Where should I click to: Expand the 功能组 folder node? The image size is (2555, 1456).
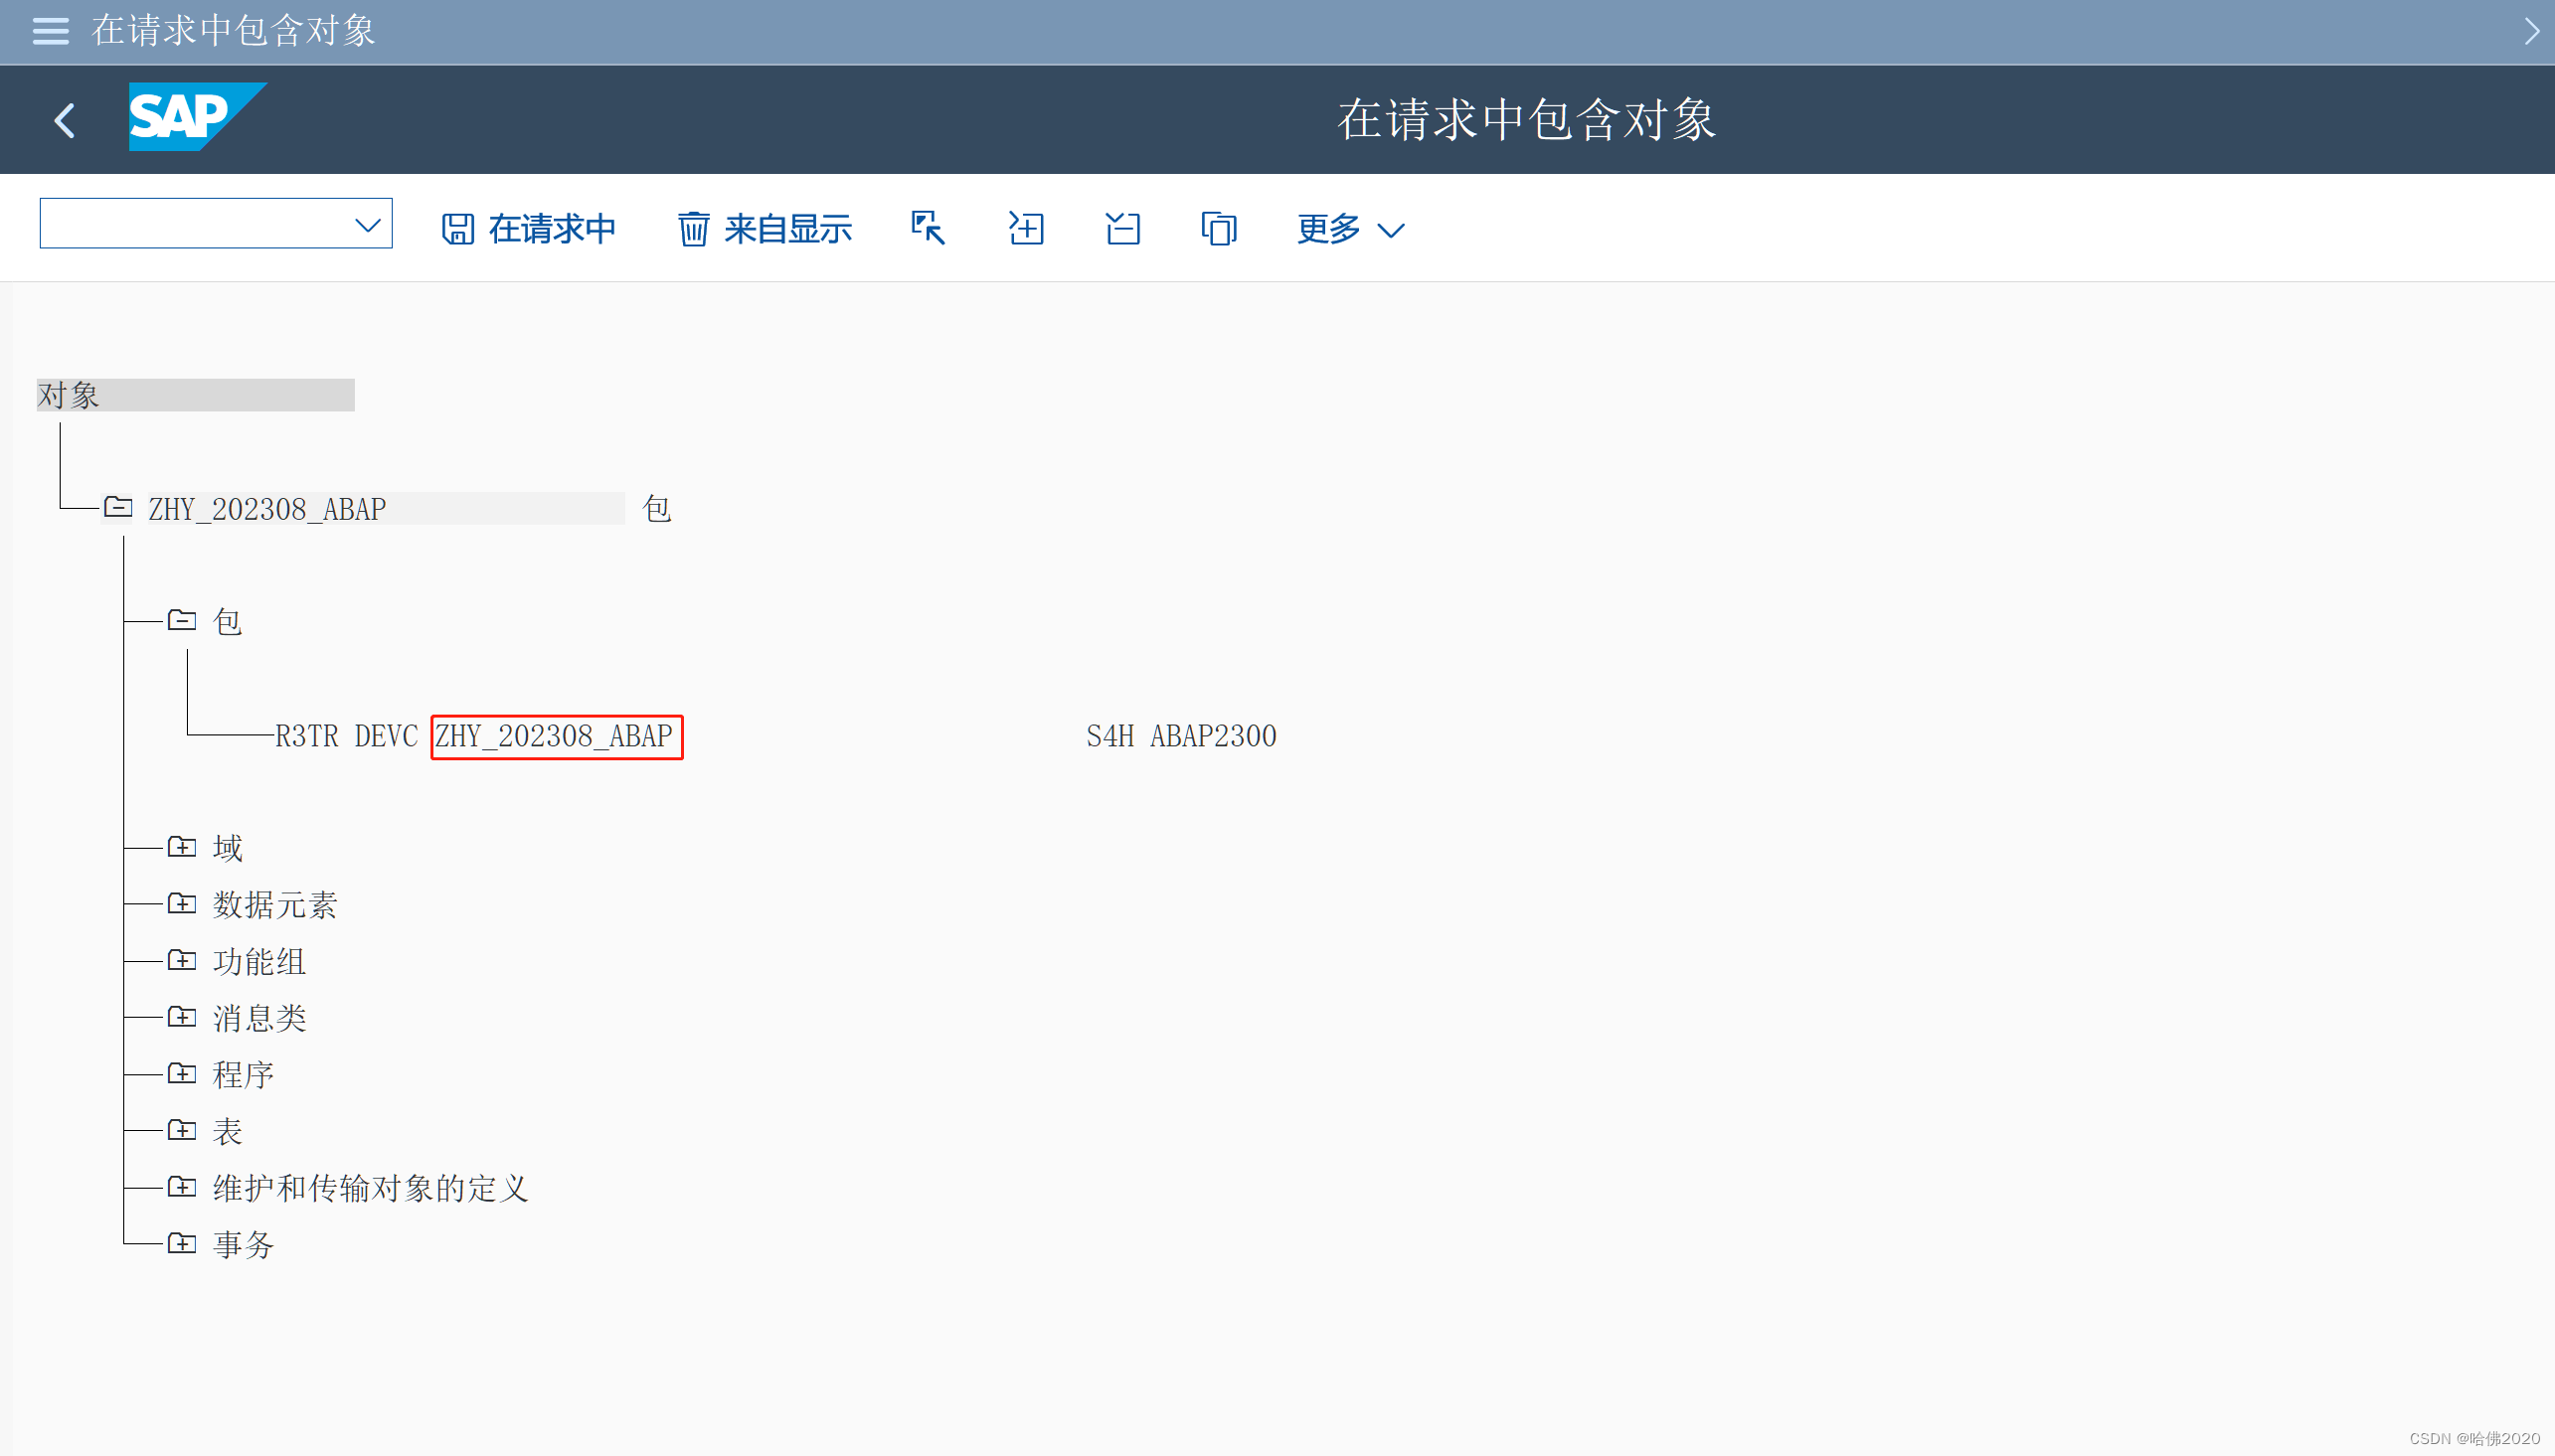click(182, 961)
